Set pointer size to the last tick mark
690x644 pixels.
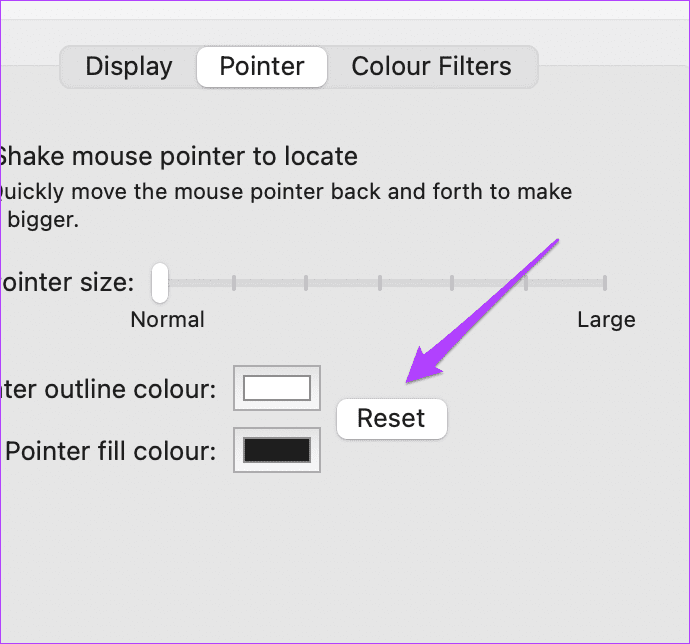point(604,284)
